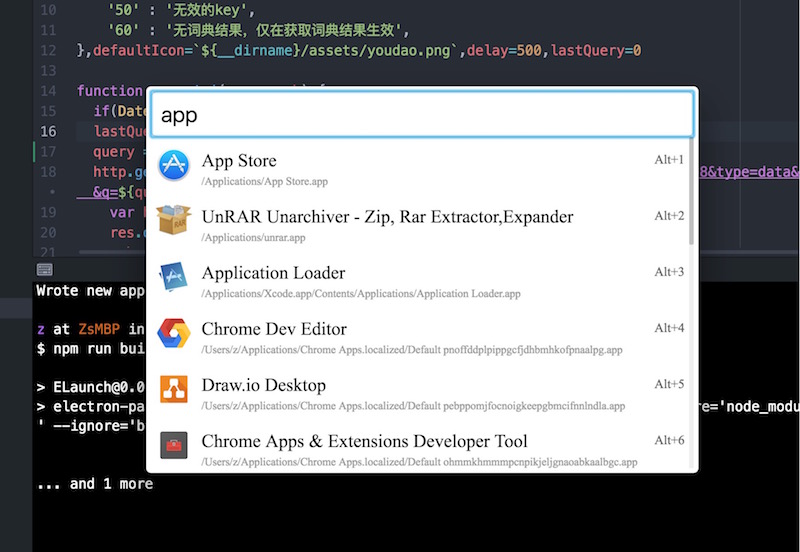800x552 pixels.
Task: Click the 'Alt+2' shortcut label
Action: [x=669, y=216]
